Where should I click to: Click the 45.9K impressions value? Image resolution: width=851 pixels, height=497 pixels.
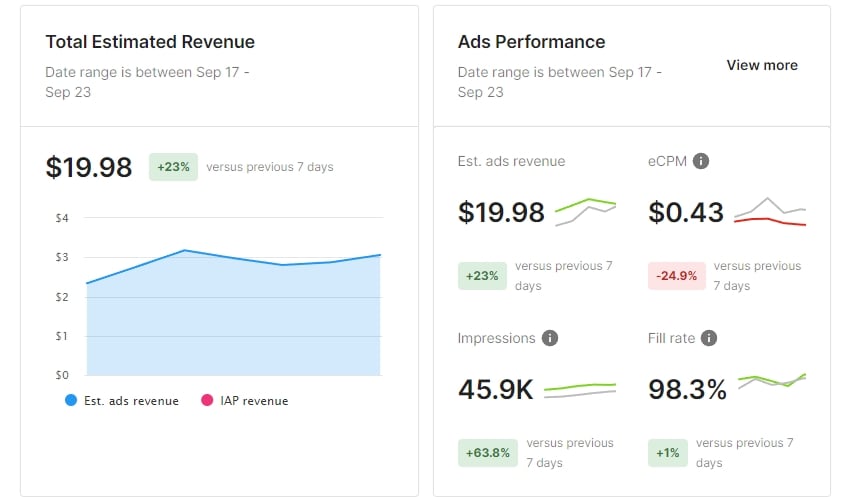point(496,390)
